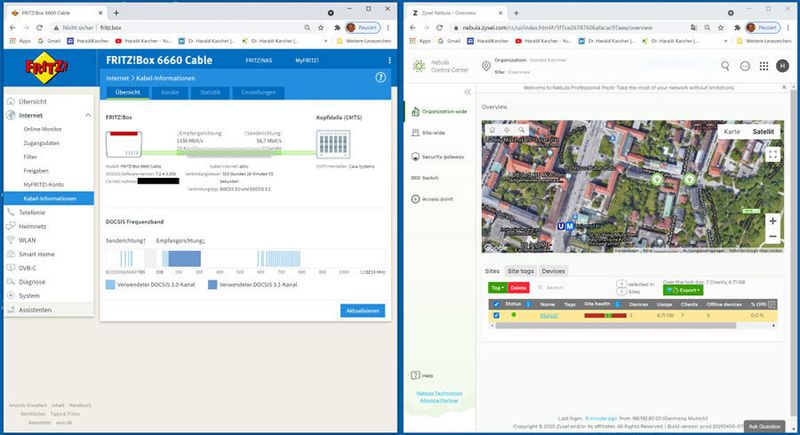Click the info icon next to Status column

pyautogui.click(x=528, y=304)
